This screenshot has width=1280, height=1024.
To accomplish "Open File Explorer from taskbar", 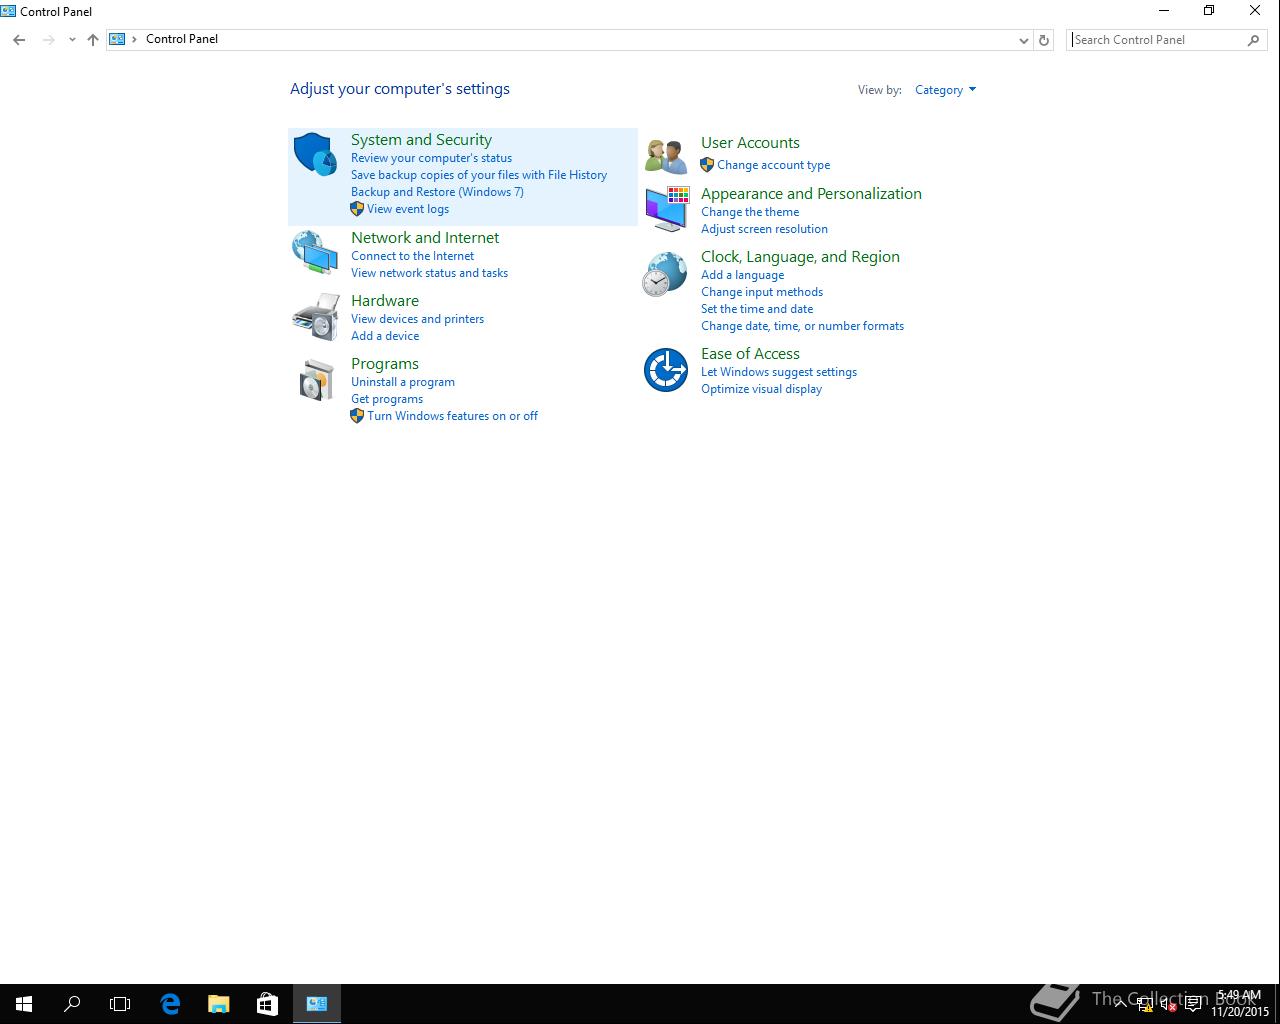I will (x=218, y=1004).
